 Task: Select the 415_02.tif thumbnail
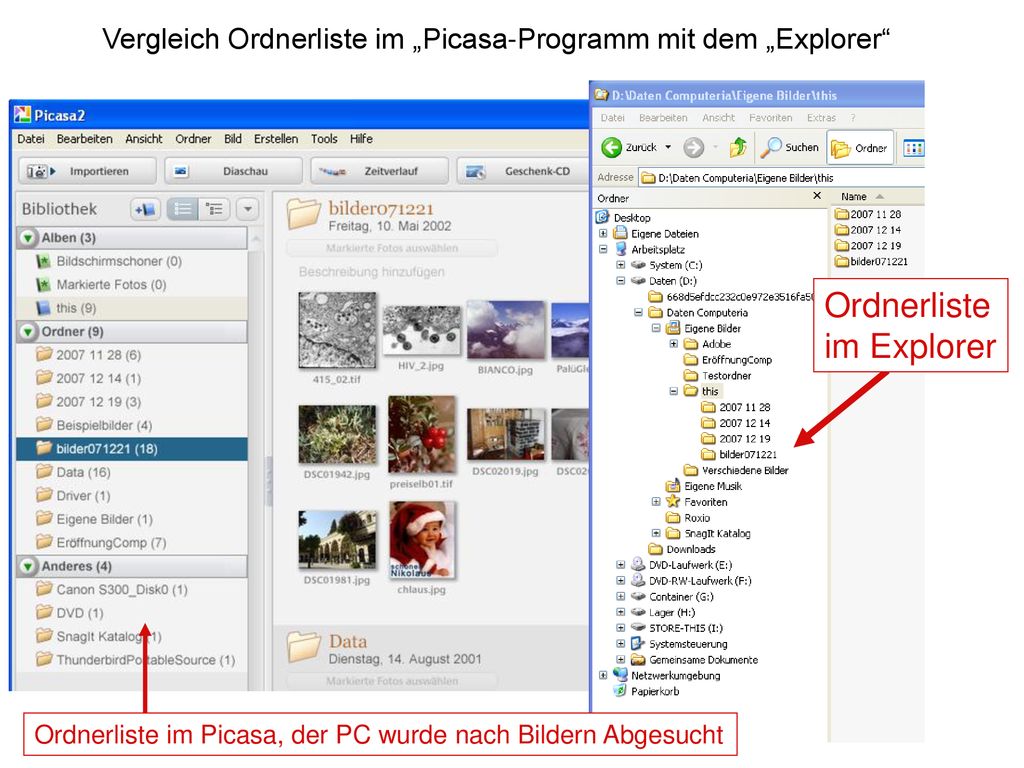tap(337, 330)
